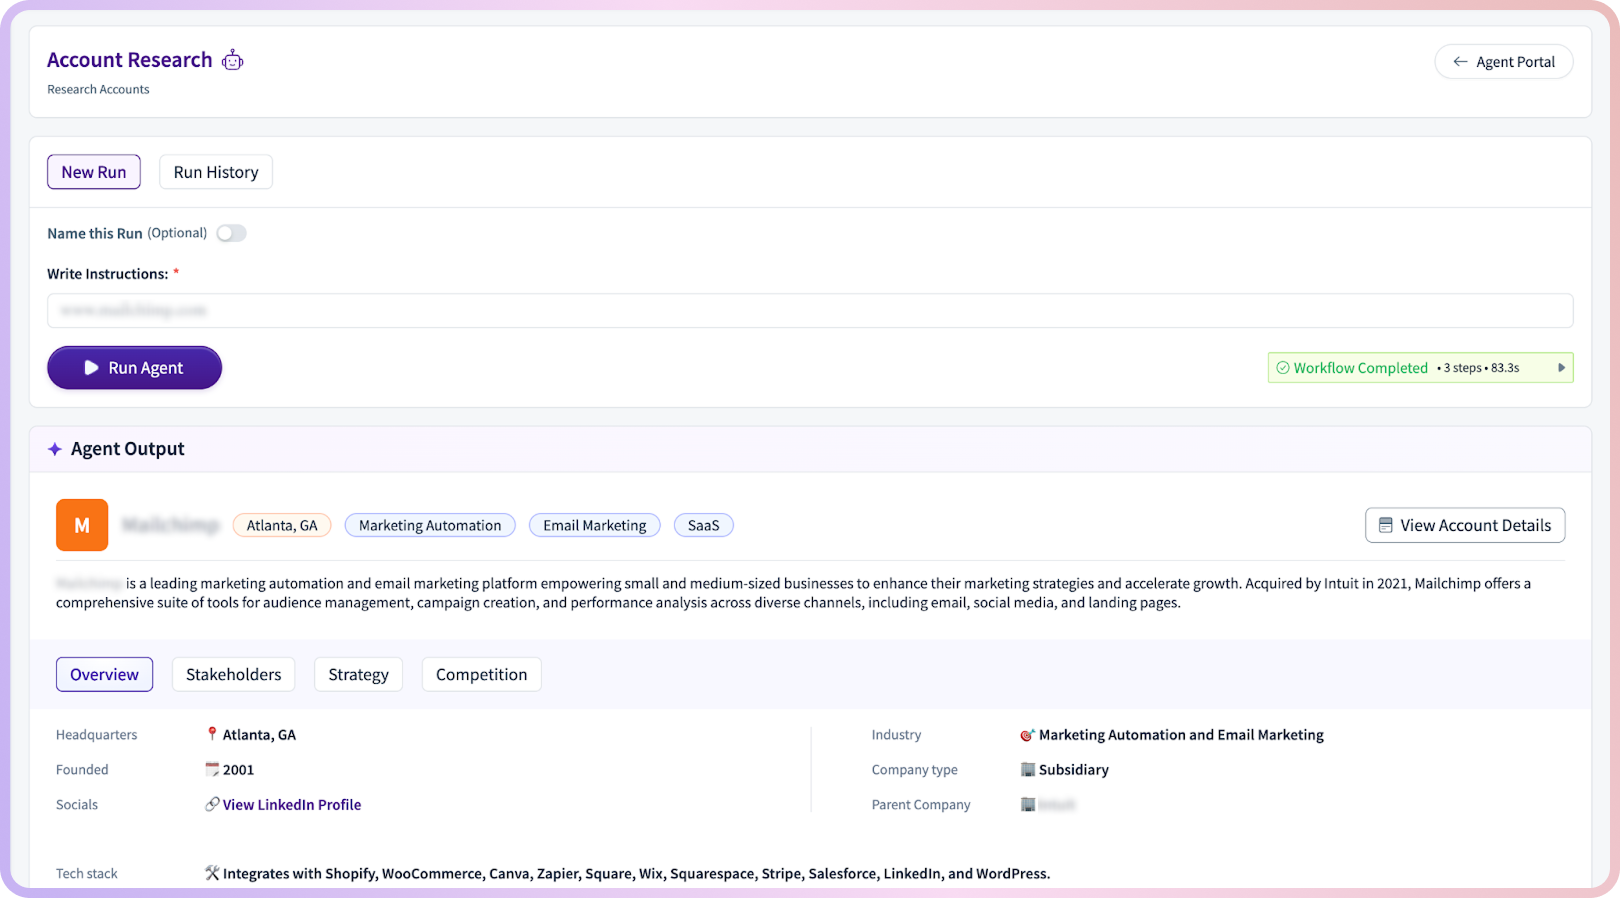The height and width of the screenshot is (898, 1620).
Task: Click the orange M company logo
Action: pos(82,525)
